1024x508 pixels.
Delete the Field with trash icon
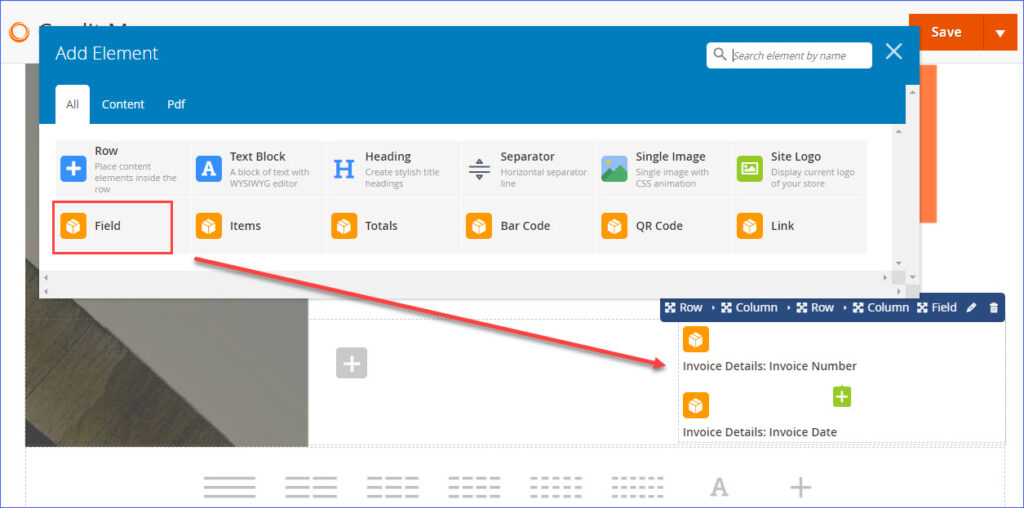(x=994, y=308)
